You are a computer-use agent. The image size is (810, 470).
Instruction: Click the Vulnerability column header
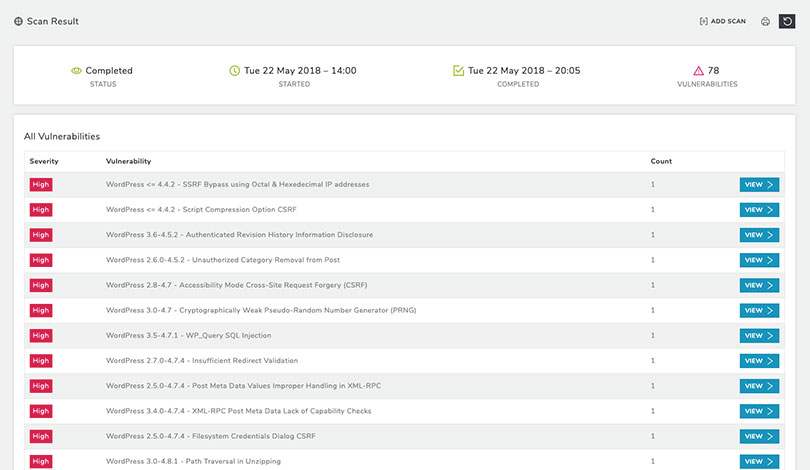pos(128,161)
